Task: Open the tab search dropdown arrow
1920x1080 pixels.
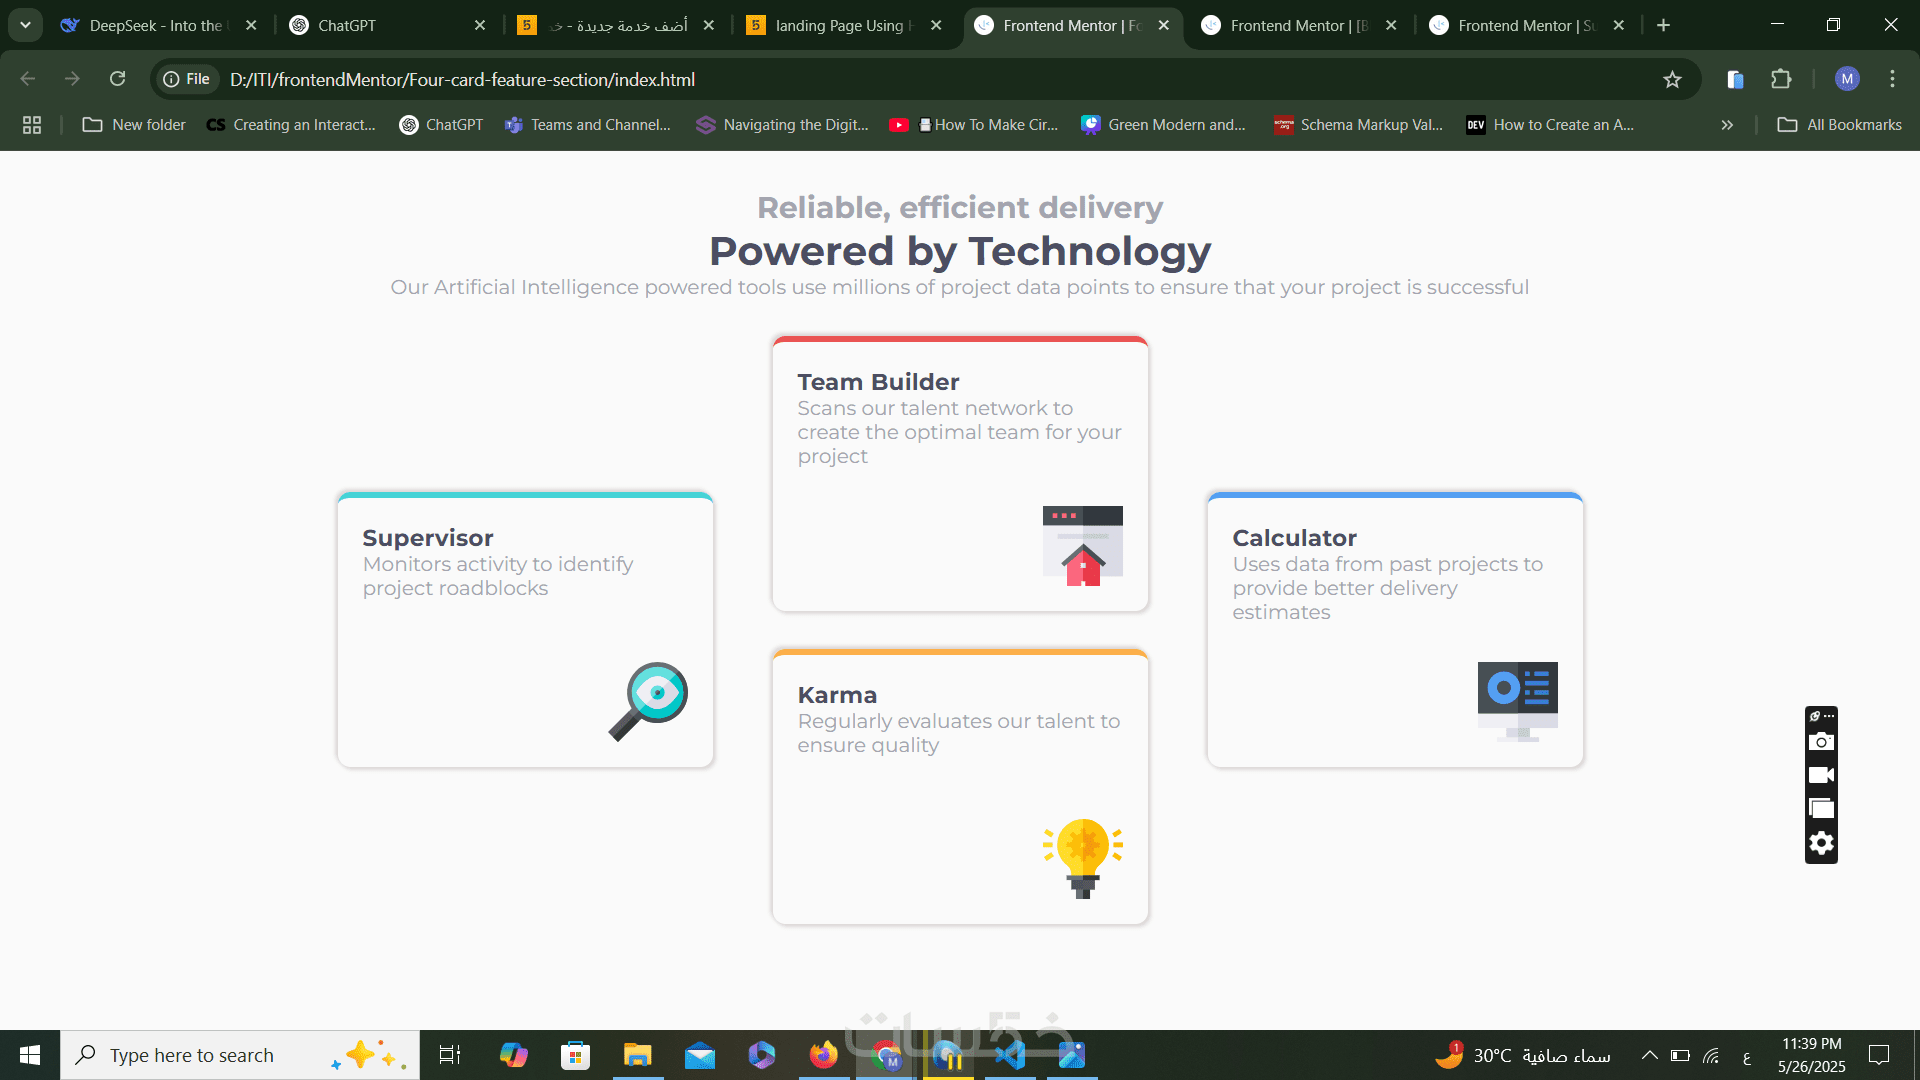Action: (x=25, y=24)
